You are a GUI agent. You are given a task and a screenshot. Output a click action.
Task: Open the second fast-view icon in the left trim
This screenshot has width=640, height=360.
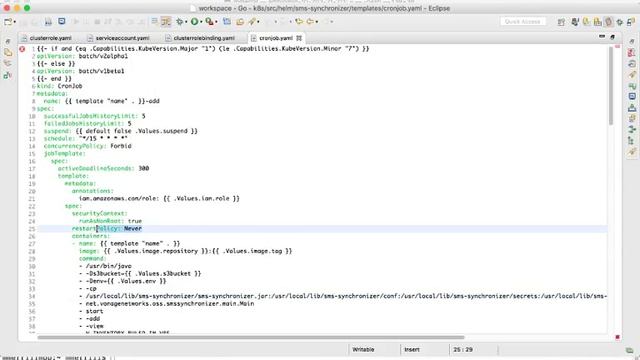8,53
